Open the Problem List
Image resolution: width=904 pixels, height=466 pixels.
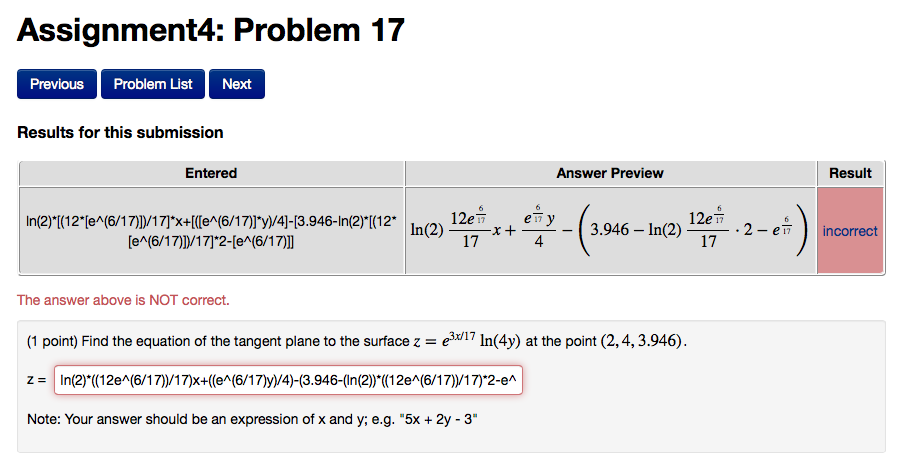[153, 84]
